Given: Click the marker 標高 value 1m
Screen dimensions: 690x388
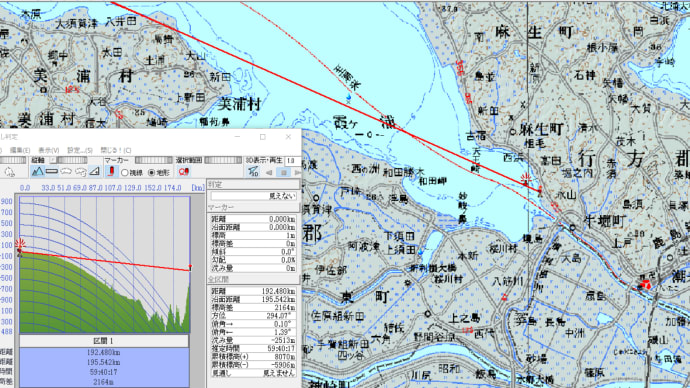Looking at the screenshot, I should (x=290, y=235).
